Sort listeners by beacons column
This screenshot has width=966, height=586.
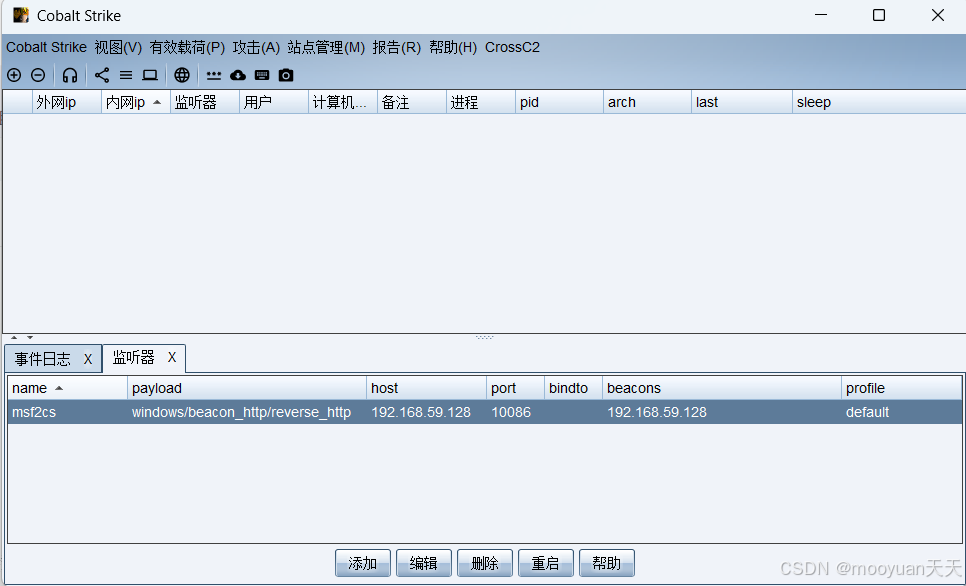tap(722, 388)
